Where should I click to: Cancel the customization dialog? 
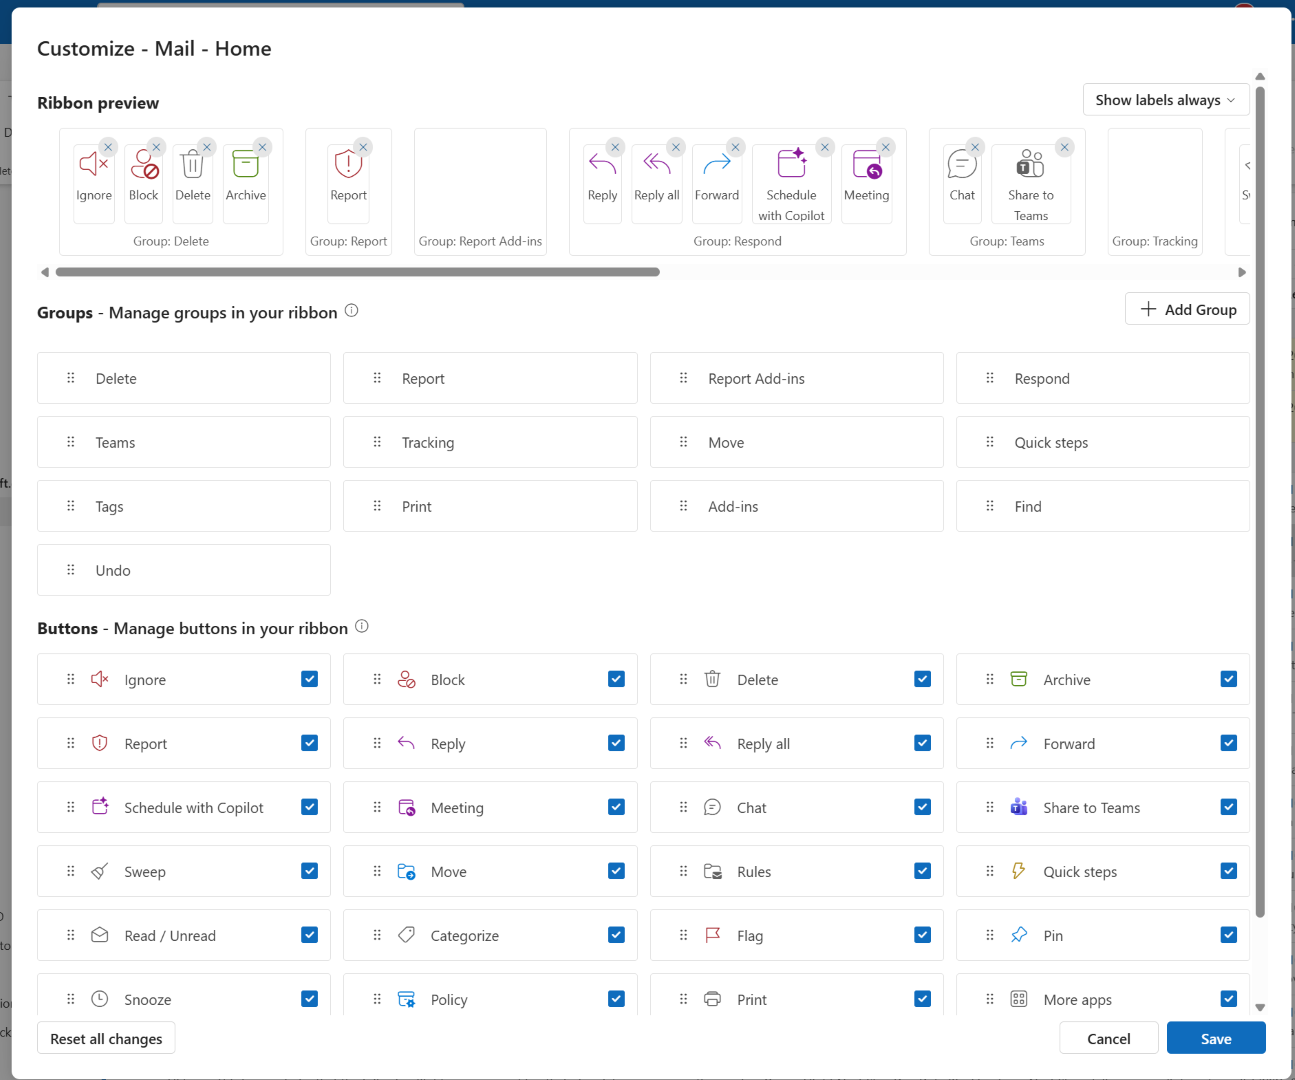pyautogui.click(x=1109, y=1038)
